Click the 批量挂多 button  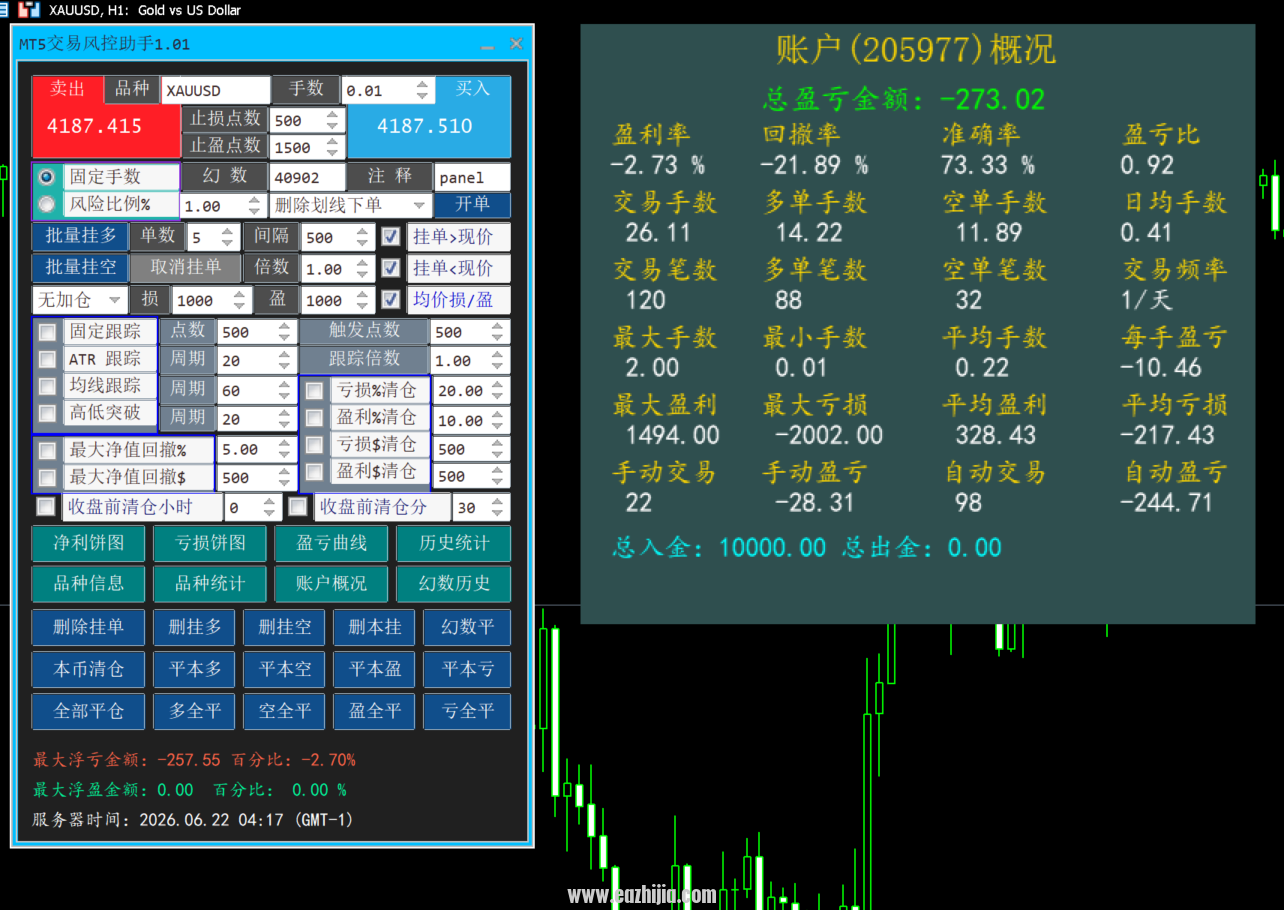[81, 237]
